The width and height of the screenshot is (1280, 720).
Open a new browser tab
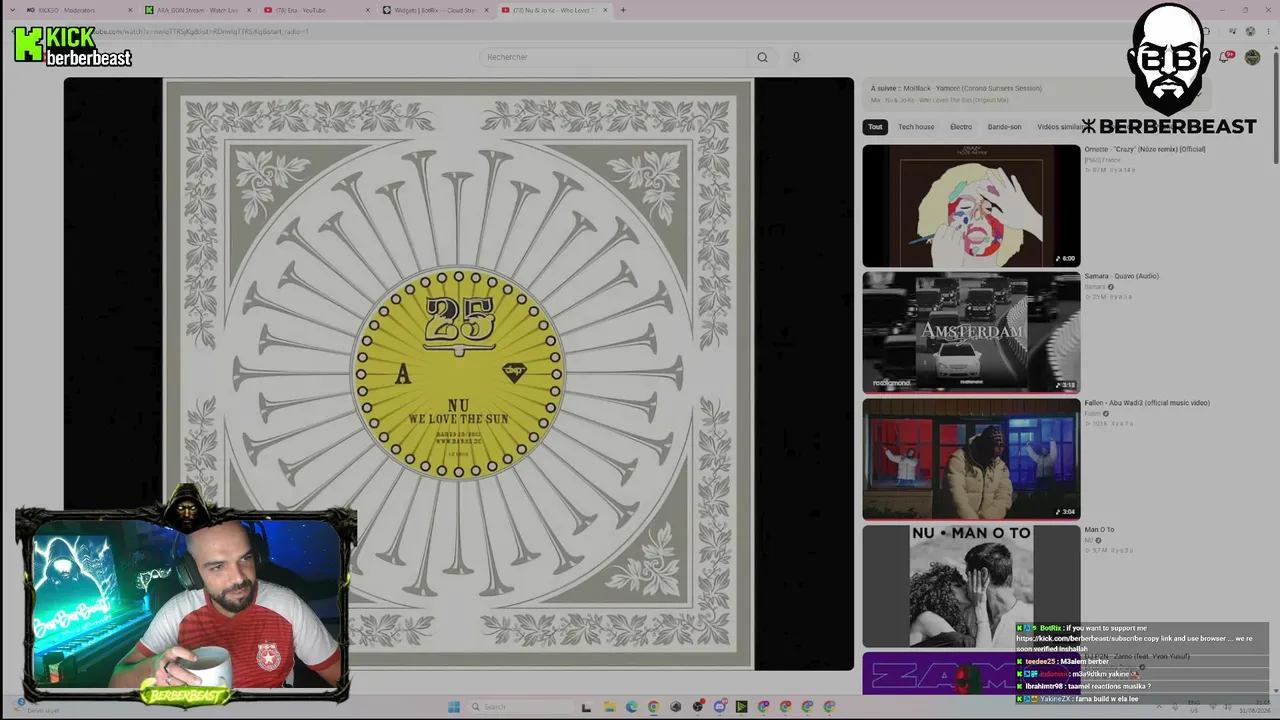pyautogui.click(x=623, y=10)
